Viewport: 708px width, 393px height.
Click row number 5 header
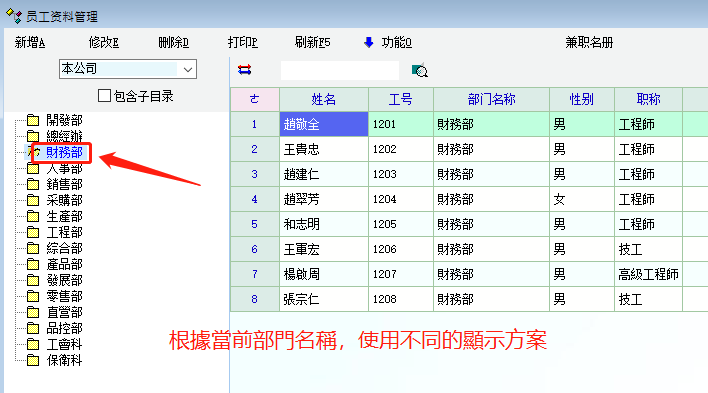[x=255, y=224]
